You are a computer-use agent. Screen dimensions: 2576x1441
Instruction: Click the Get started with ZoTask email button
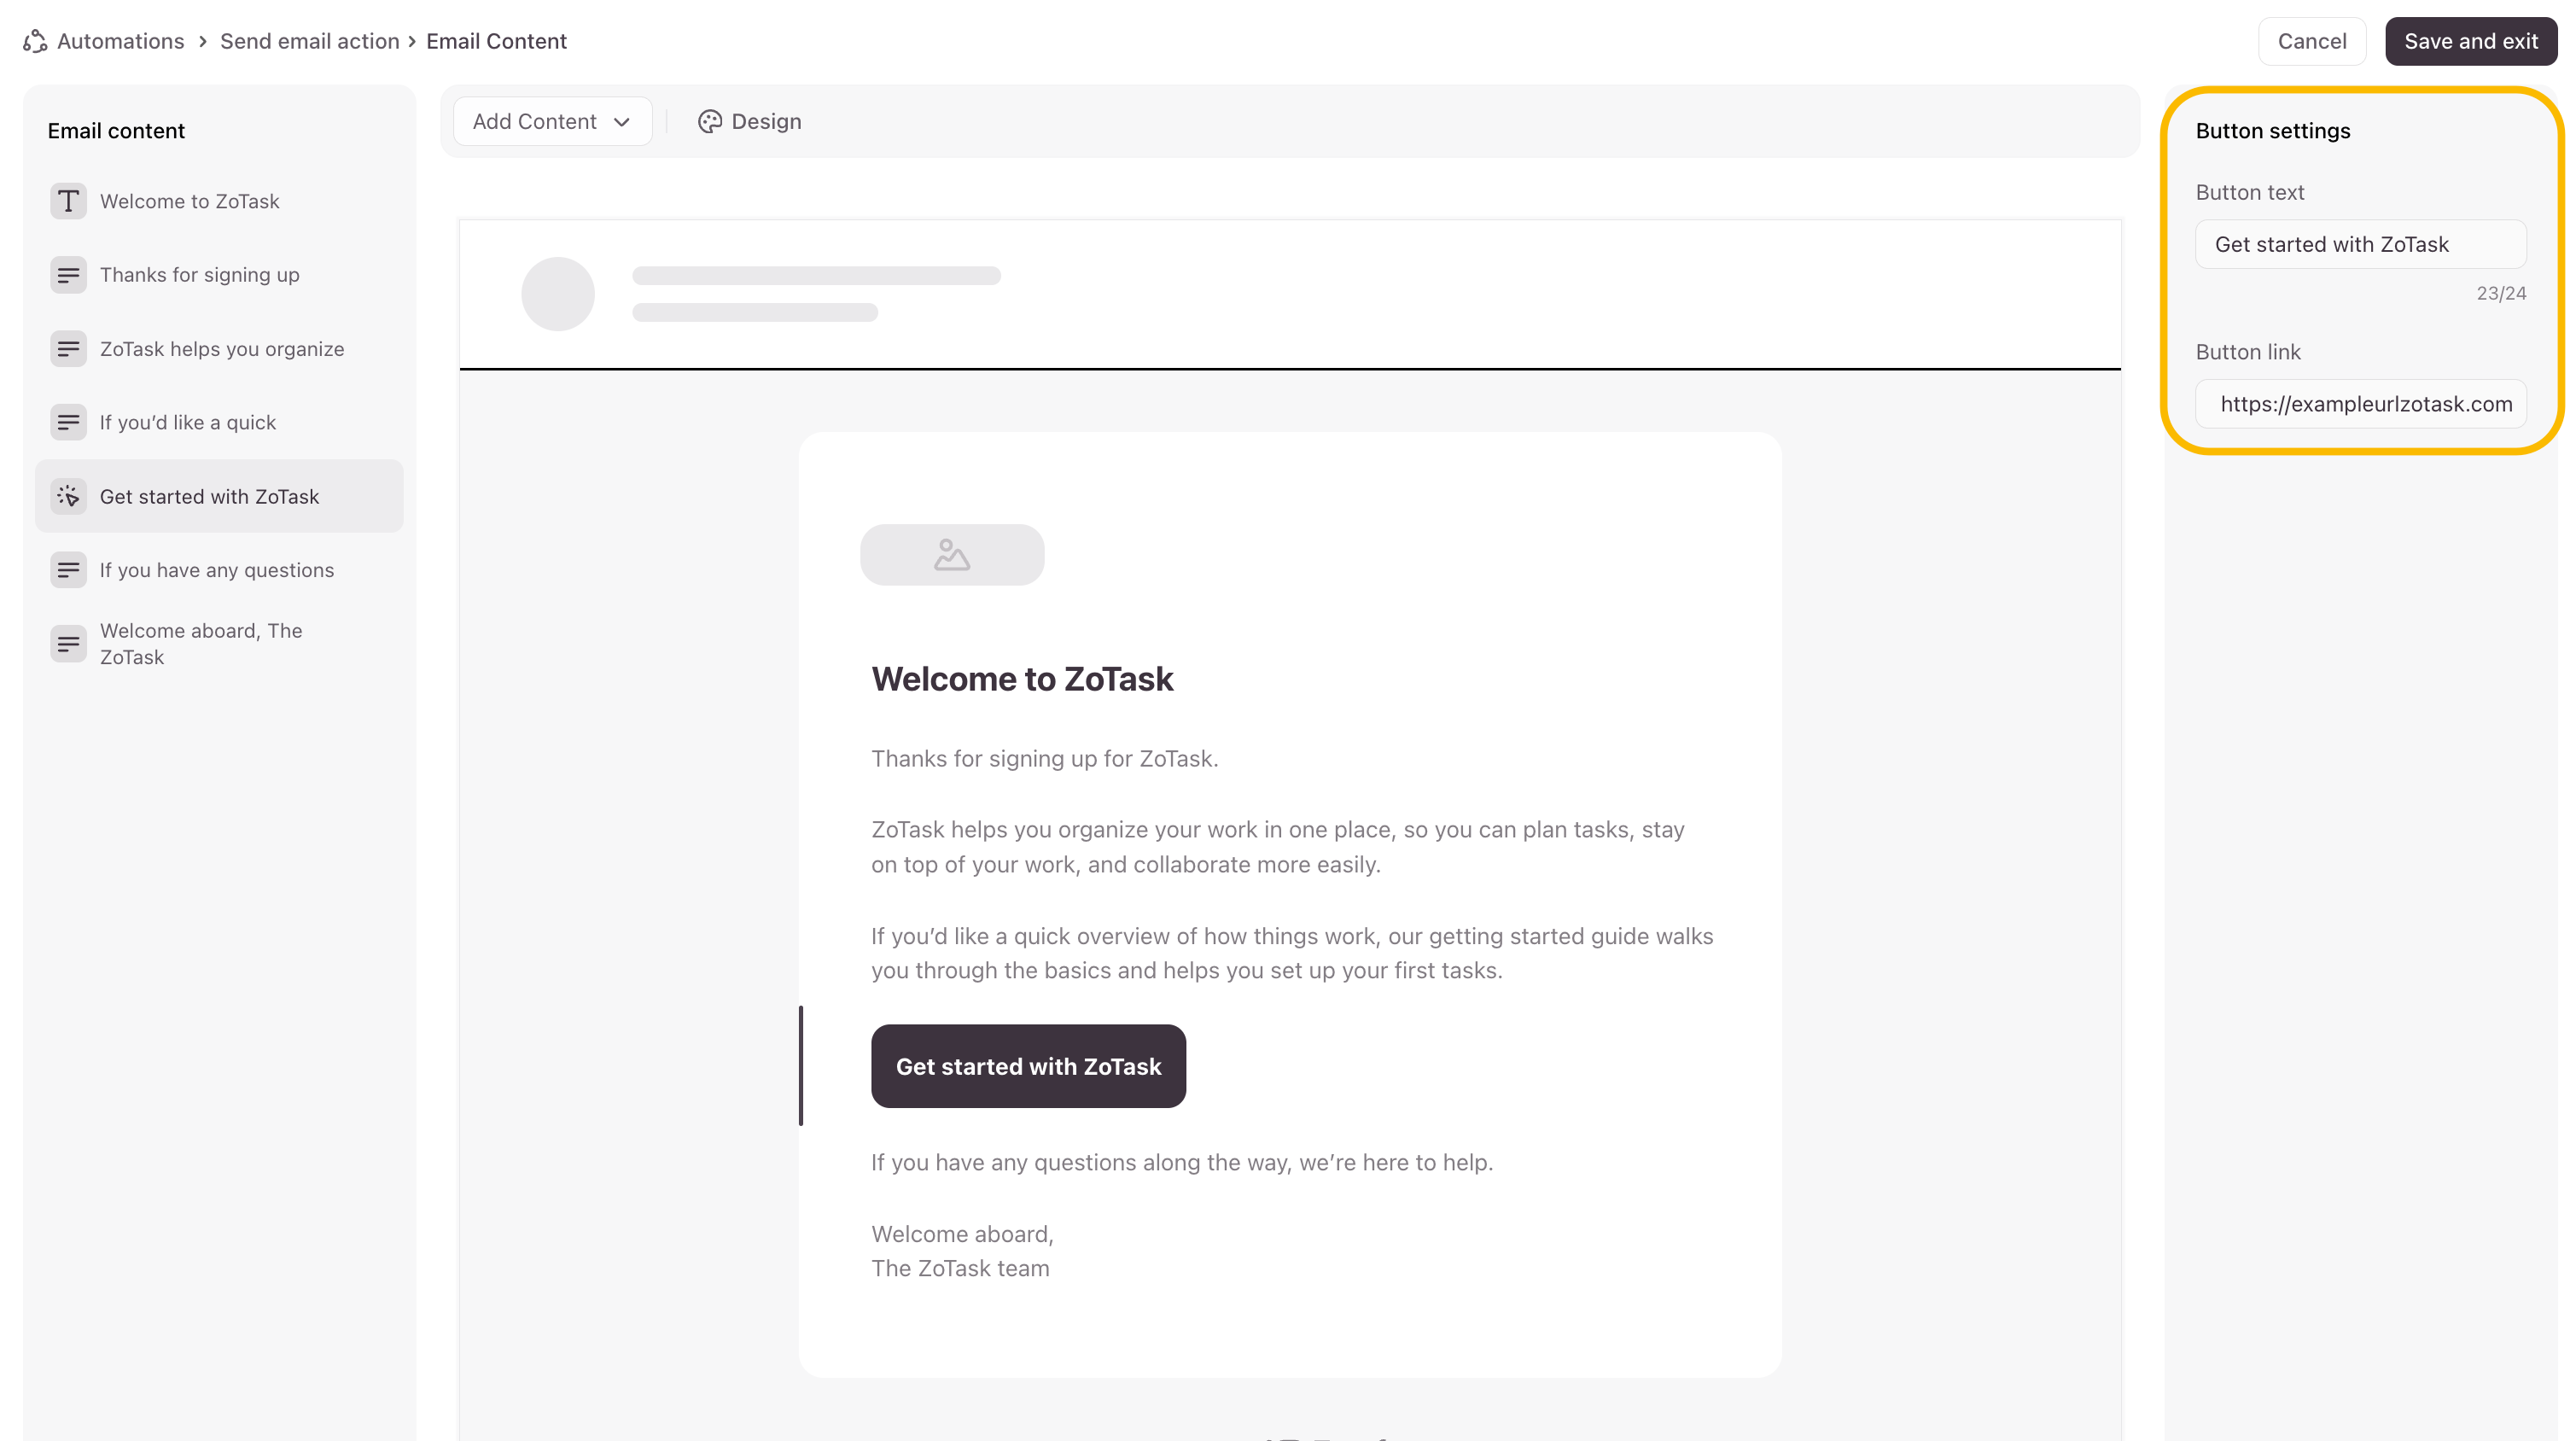1028,1066
